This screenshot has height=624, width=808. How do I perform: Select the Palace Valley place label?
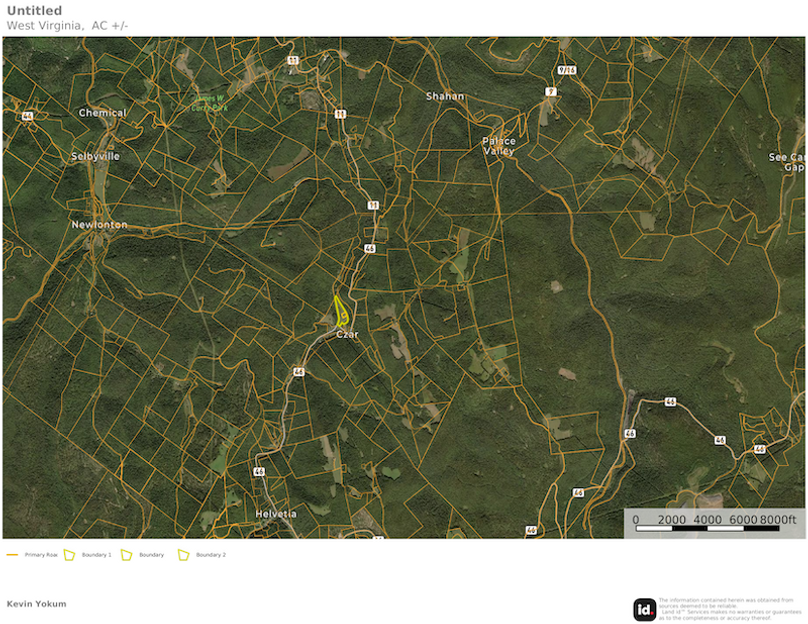point(499,146)
